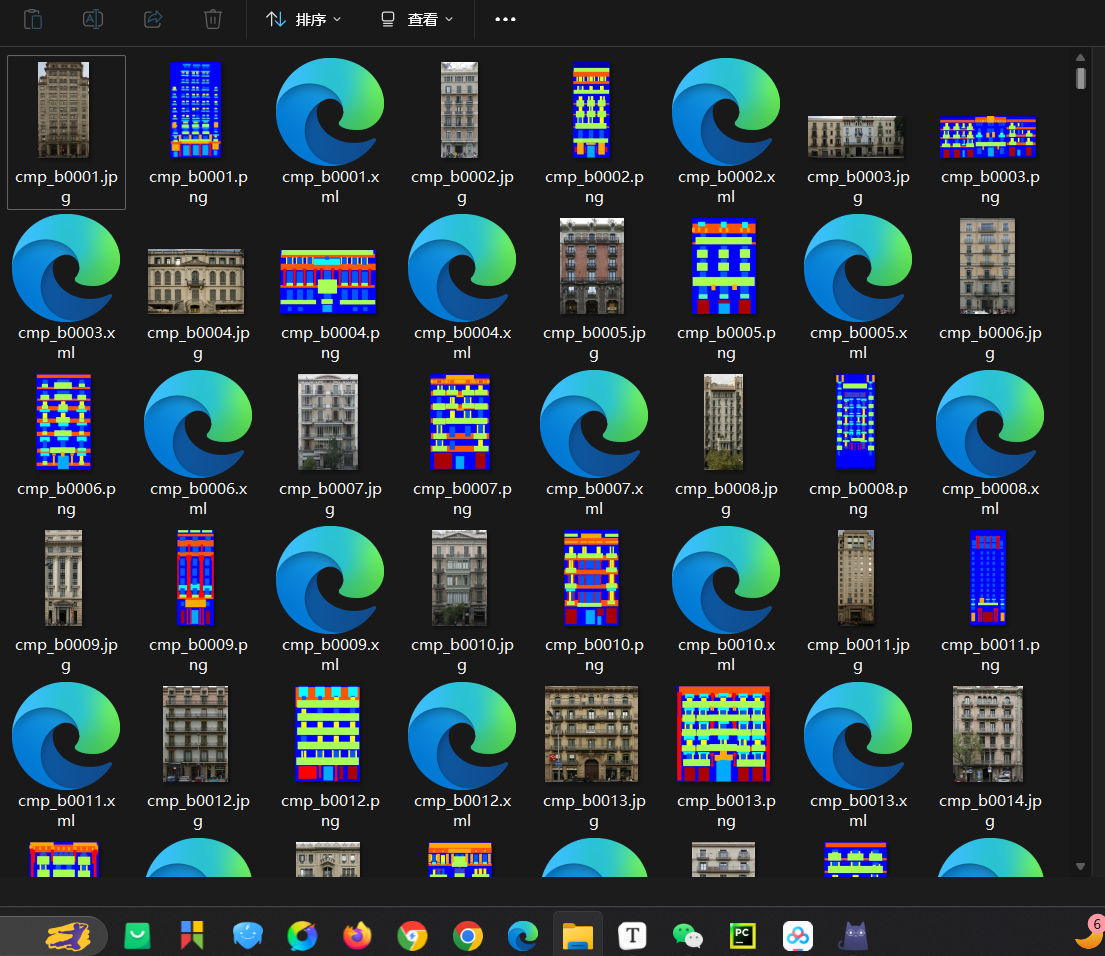Select the cmp_b0007.png label map thumbnail
This screenshot has height=956, width=1105.
(460, 422)
